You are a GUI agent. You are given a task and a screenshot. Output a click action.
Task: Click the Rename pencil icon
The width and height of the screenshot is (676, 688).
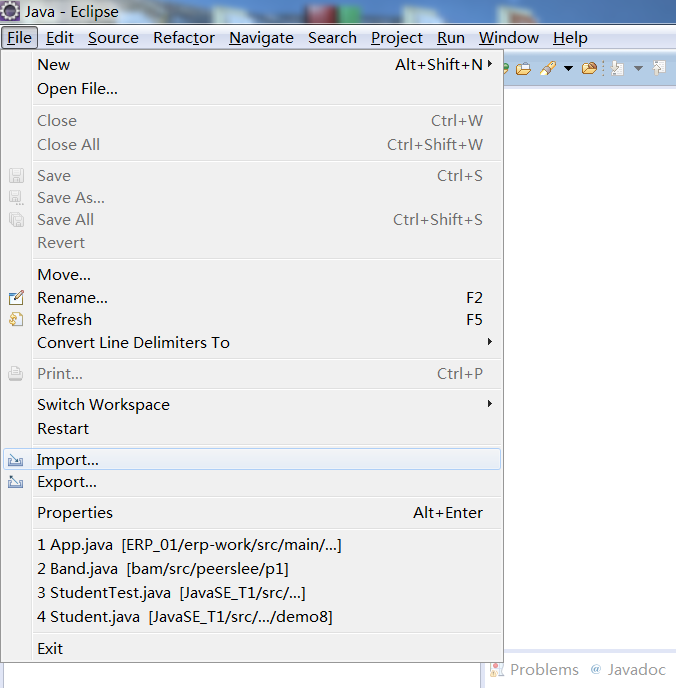(x=16, y=297)
